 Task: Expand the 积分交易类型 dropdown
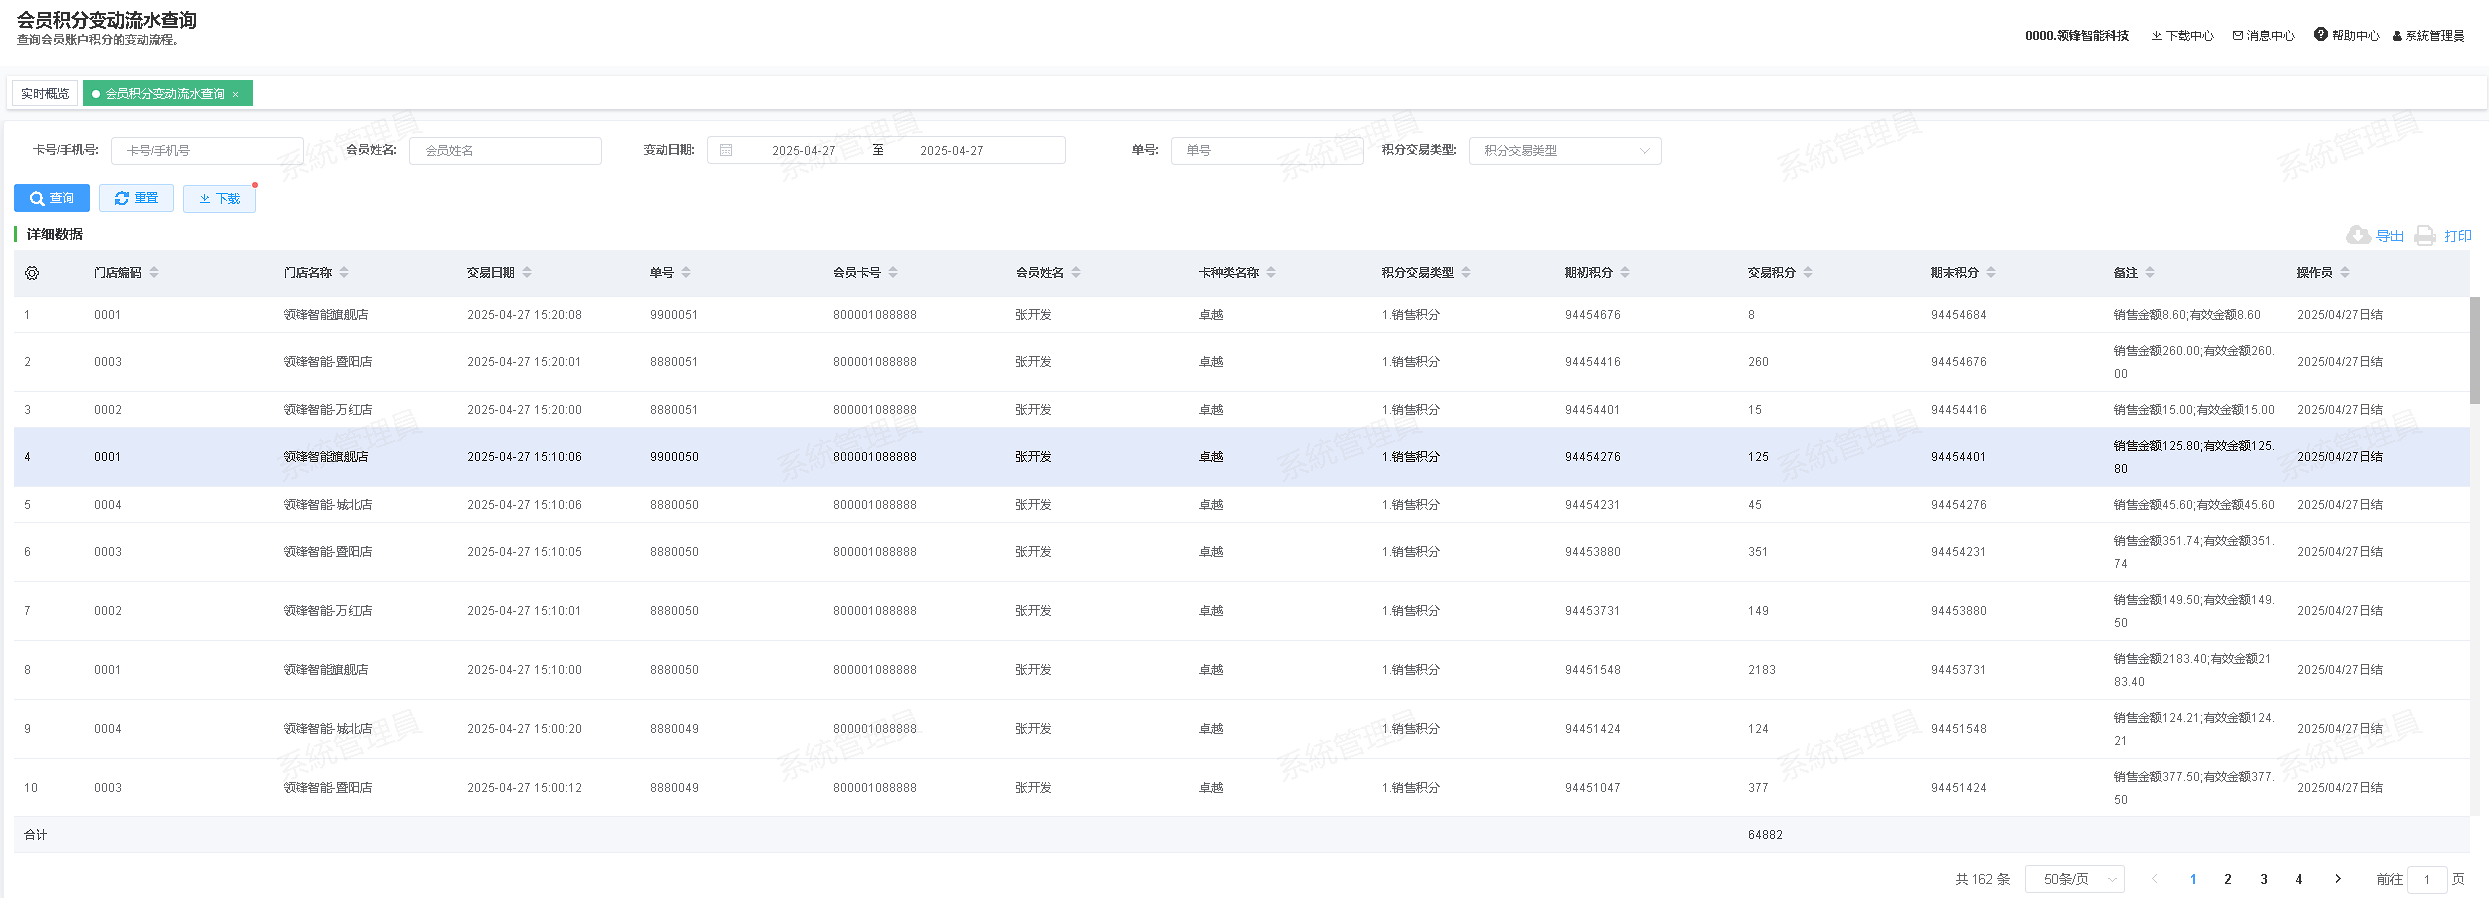point(1564,151)
